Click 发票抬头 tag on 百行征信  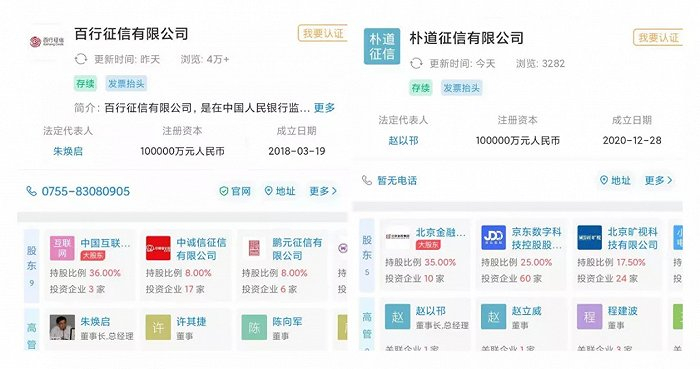(126, 84)
